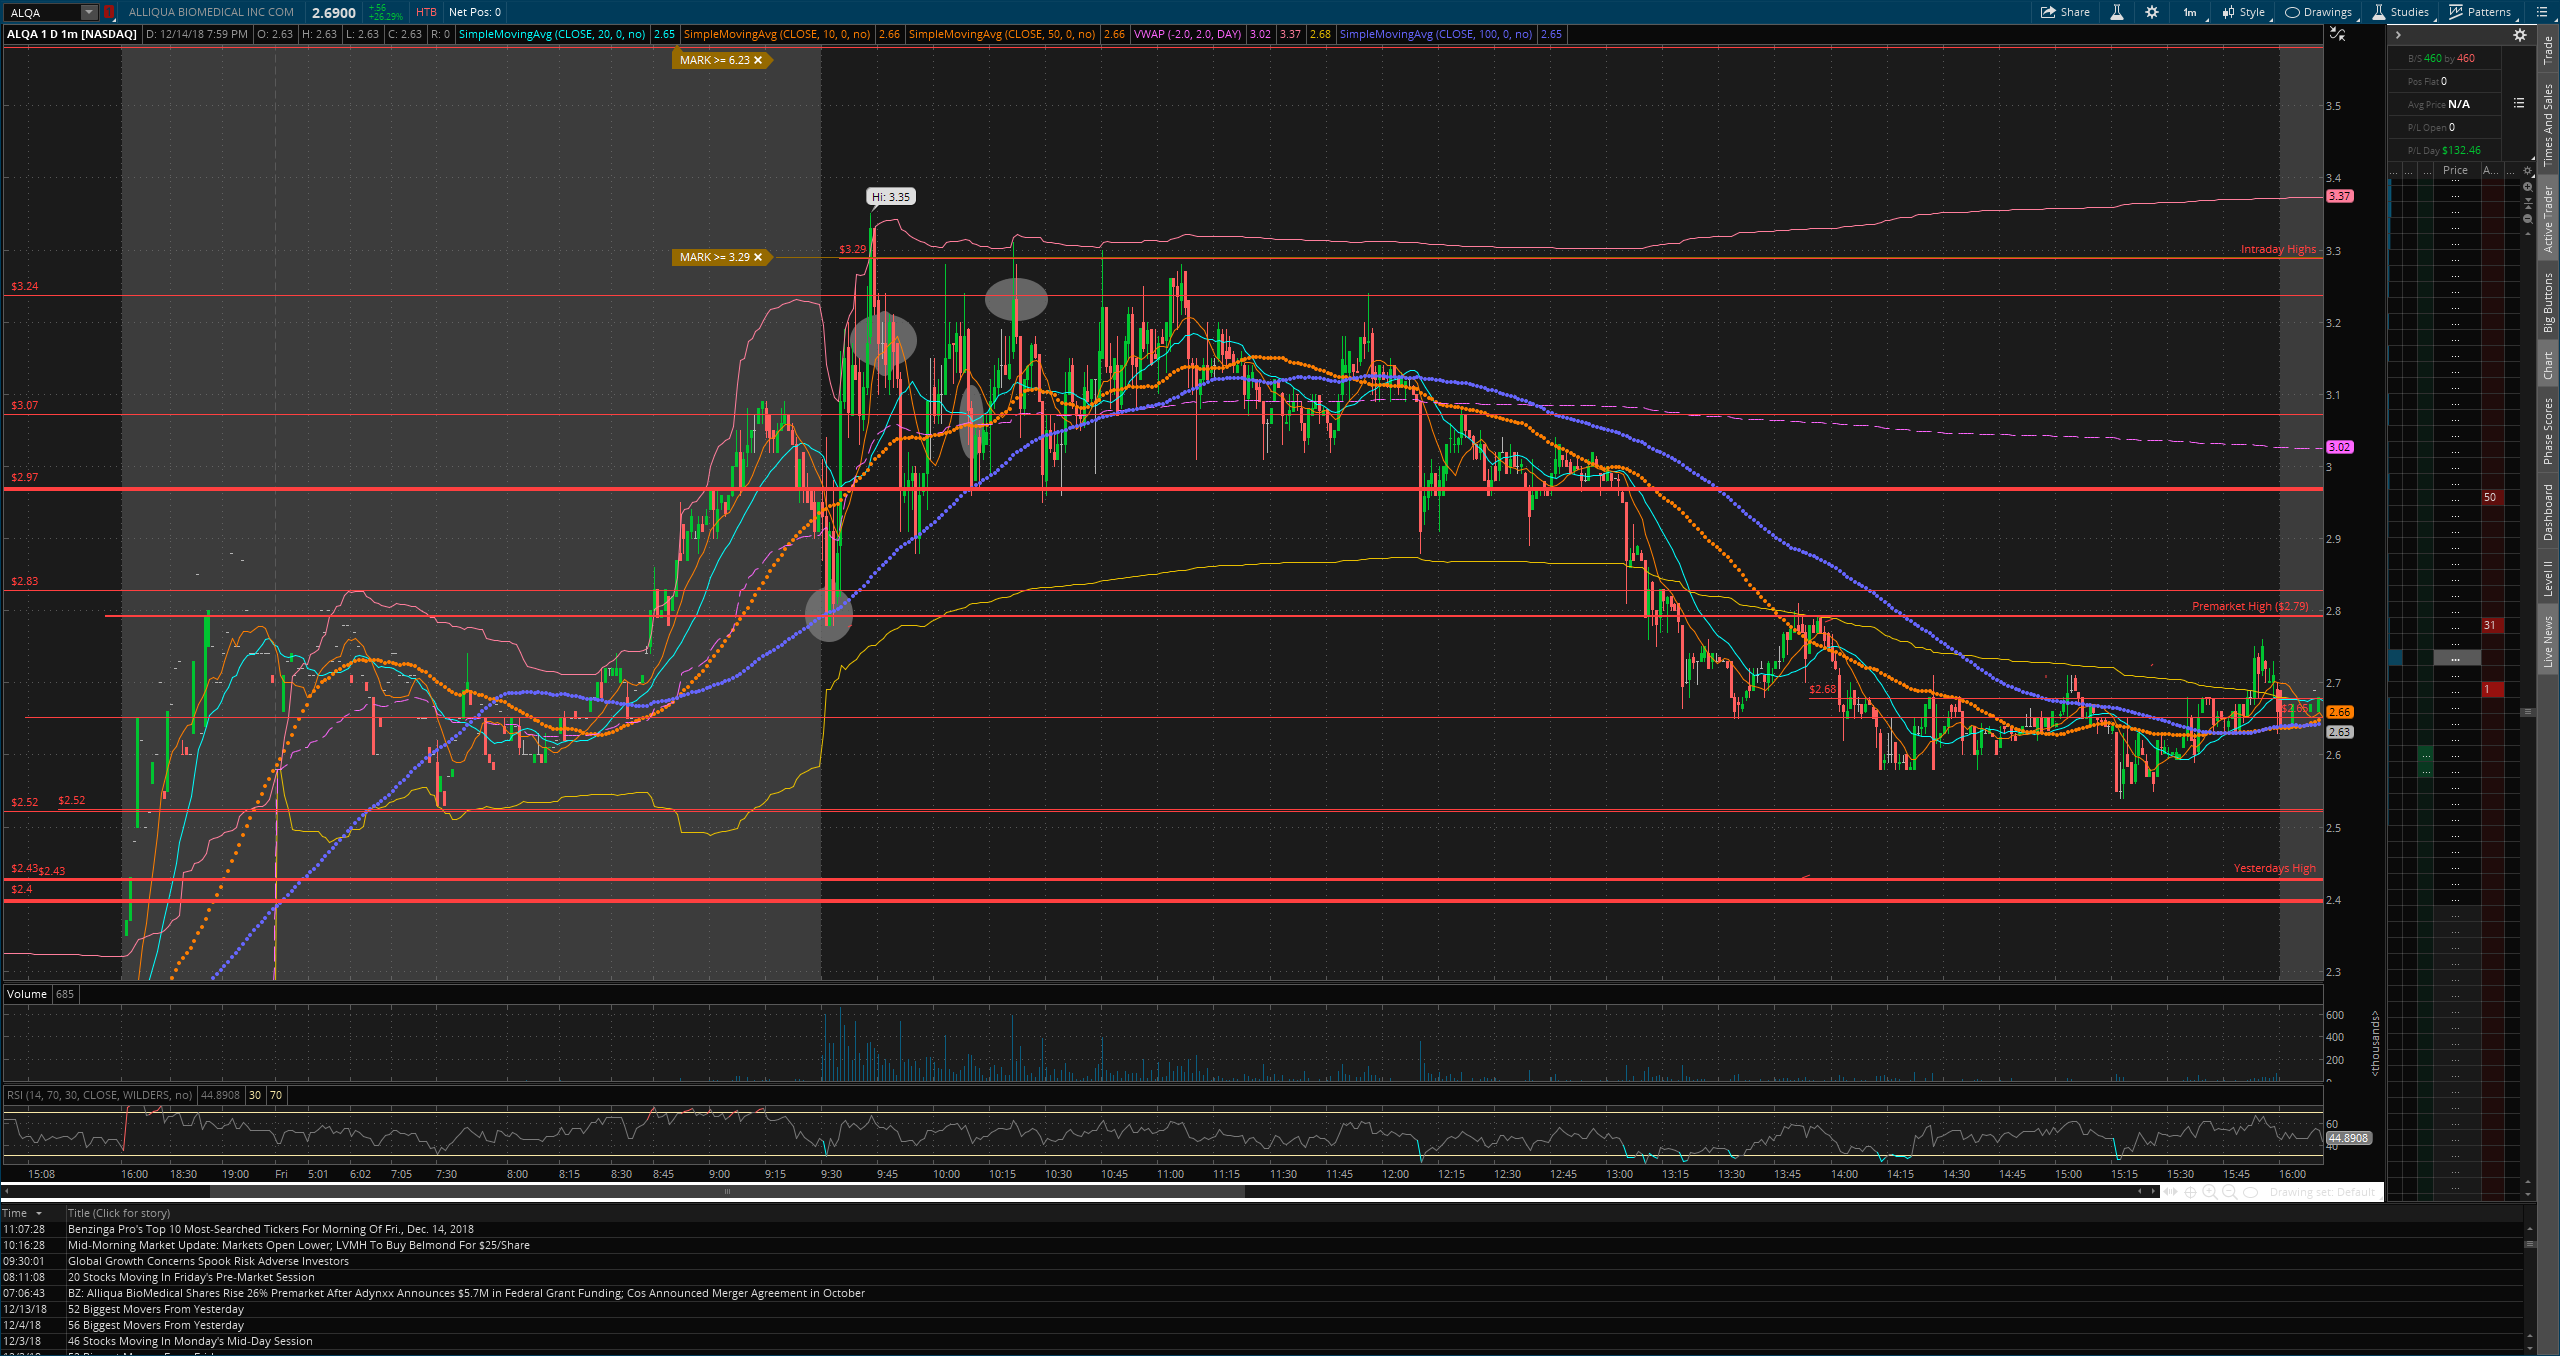
Task: Open the flask quick study icon
Action: click(2117, 12)
